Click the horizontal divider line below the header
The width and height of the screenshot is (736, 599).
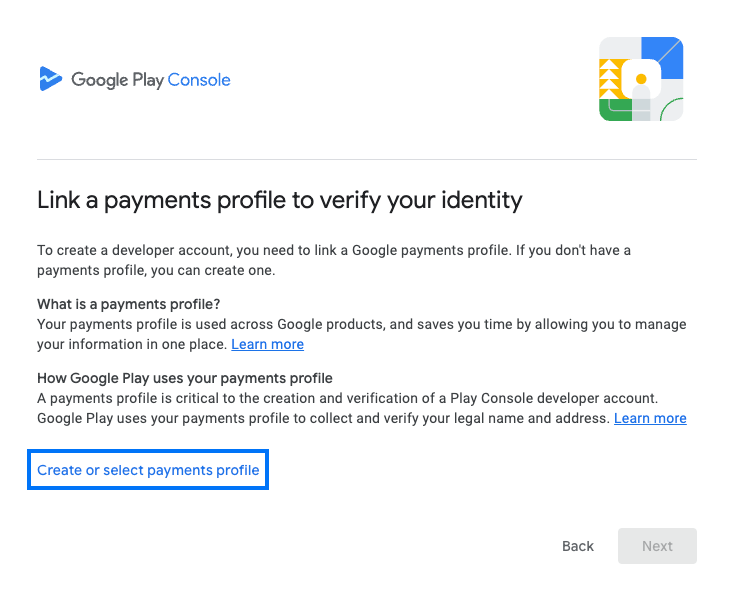pos(367,159)
